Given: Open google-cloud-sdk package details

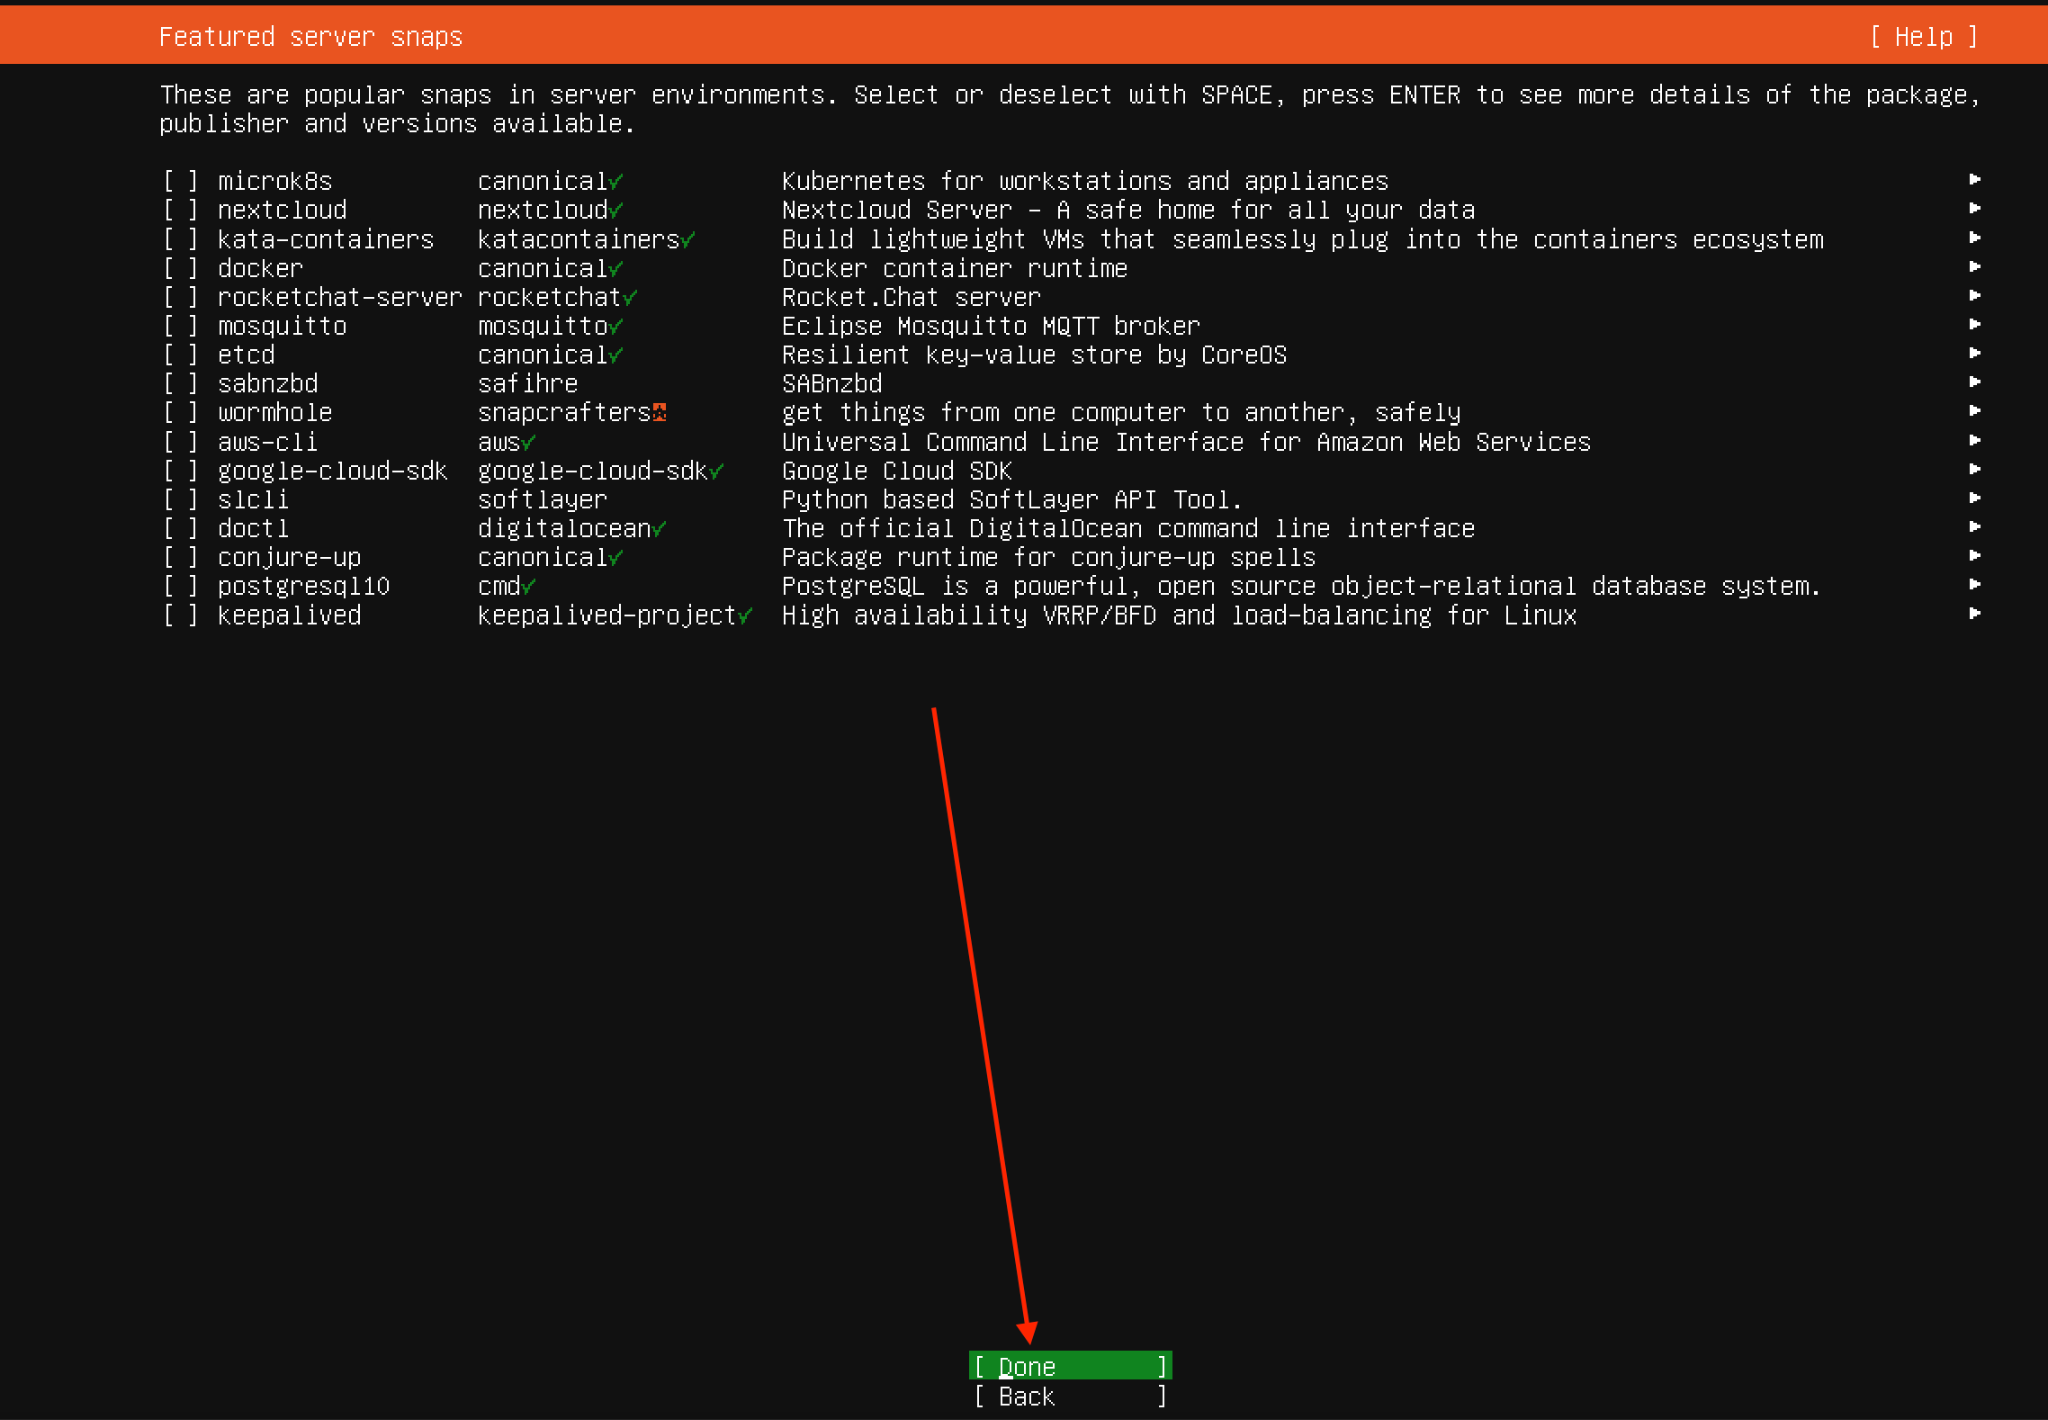Looking at the screenshot, I should 1975,470.
